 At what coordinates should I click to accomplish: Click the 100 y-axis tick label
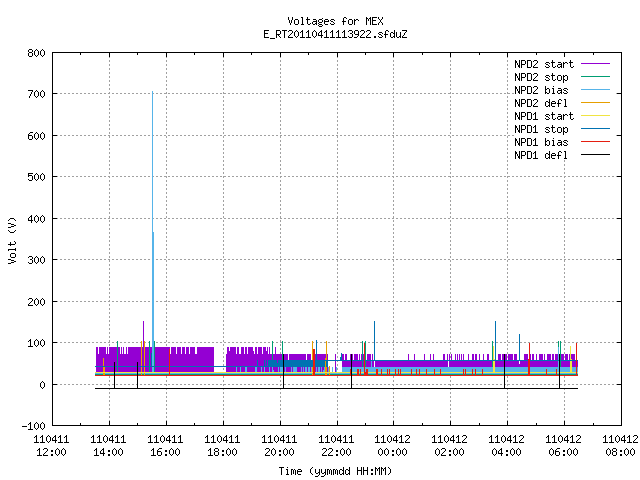36,343
